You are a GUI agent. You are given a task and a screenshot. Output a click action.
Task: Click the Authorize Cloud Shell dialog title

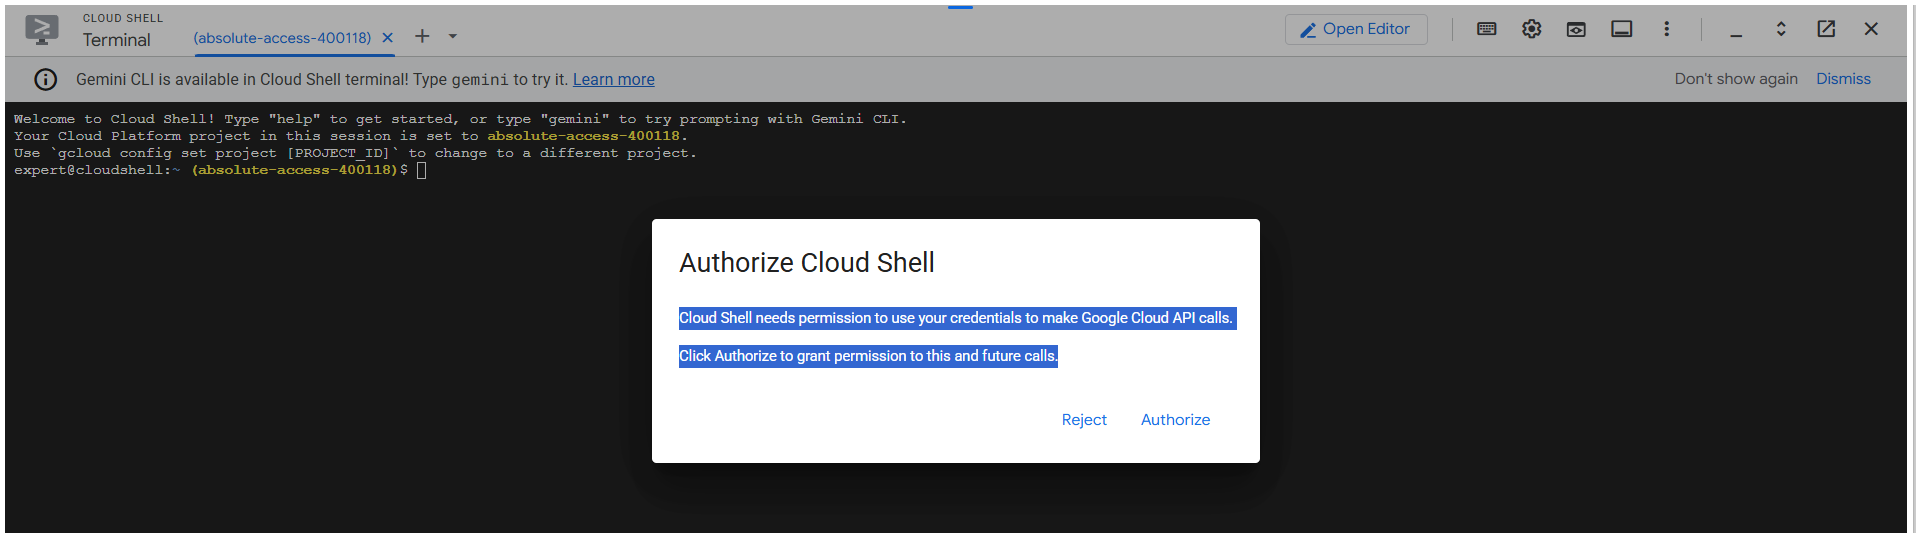pos(807,263)
